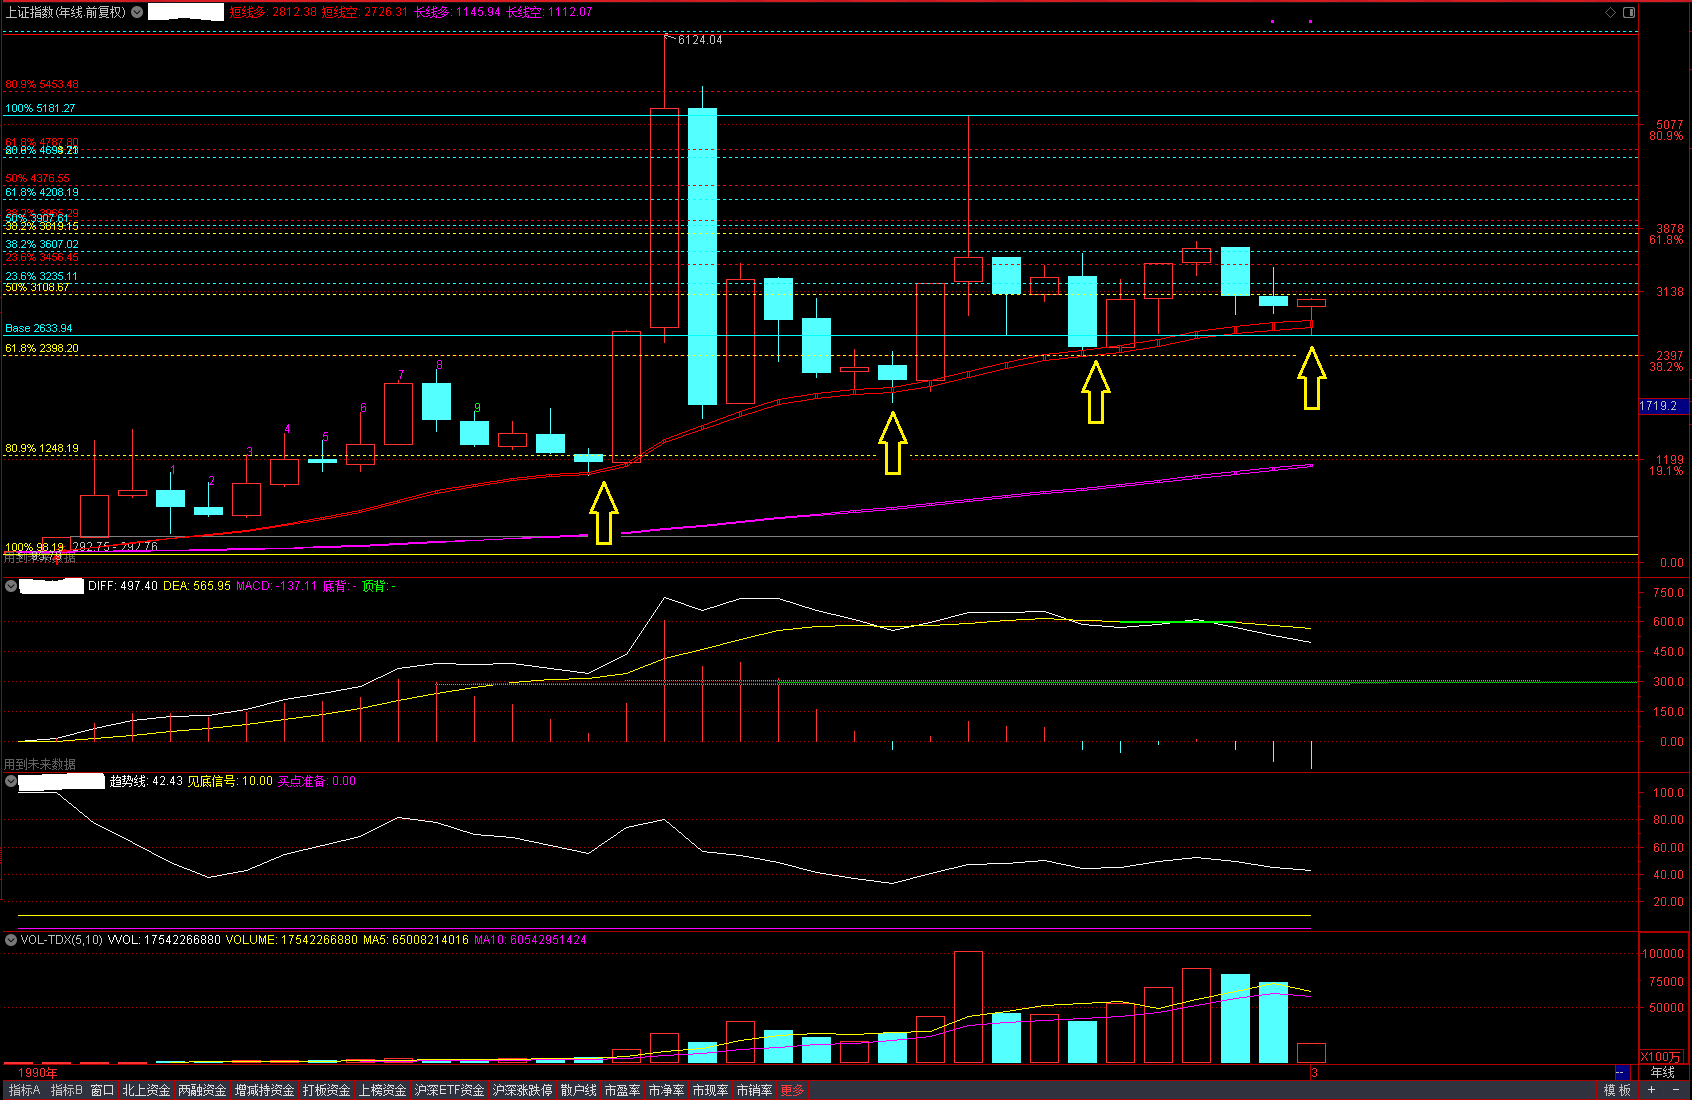Select the 上榜资金 indicator tab
This screenshot has width=1693, height=1100.
(382, 1090)
